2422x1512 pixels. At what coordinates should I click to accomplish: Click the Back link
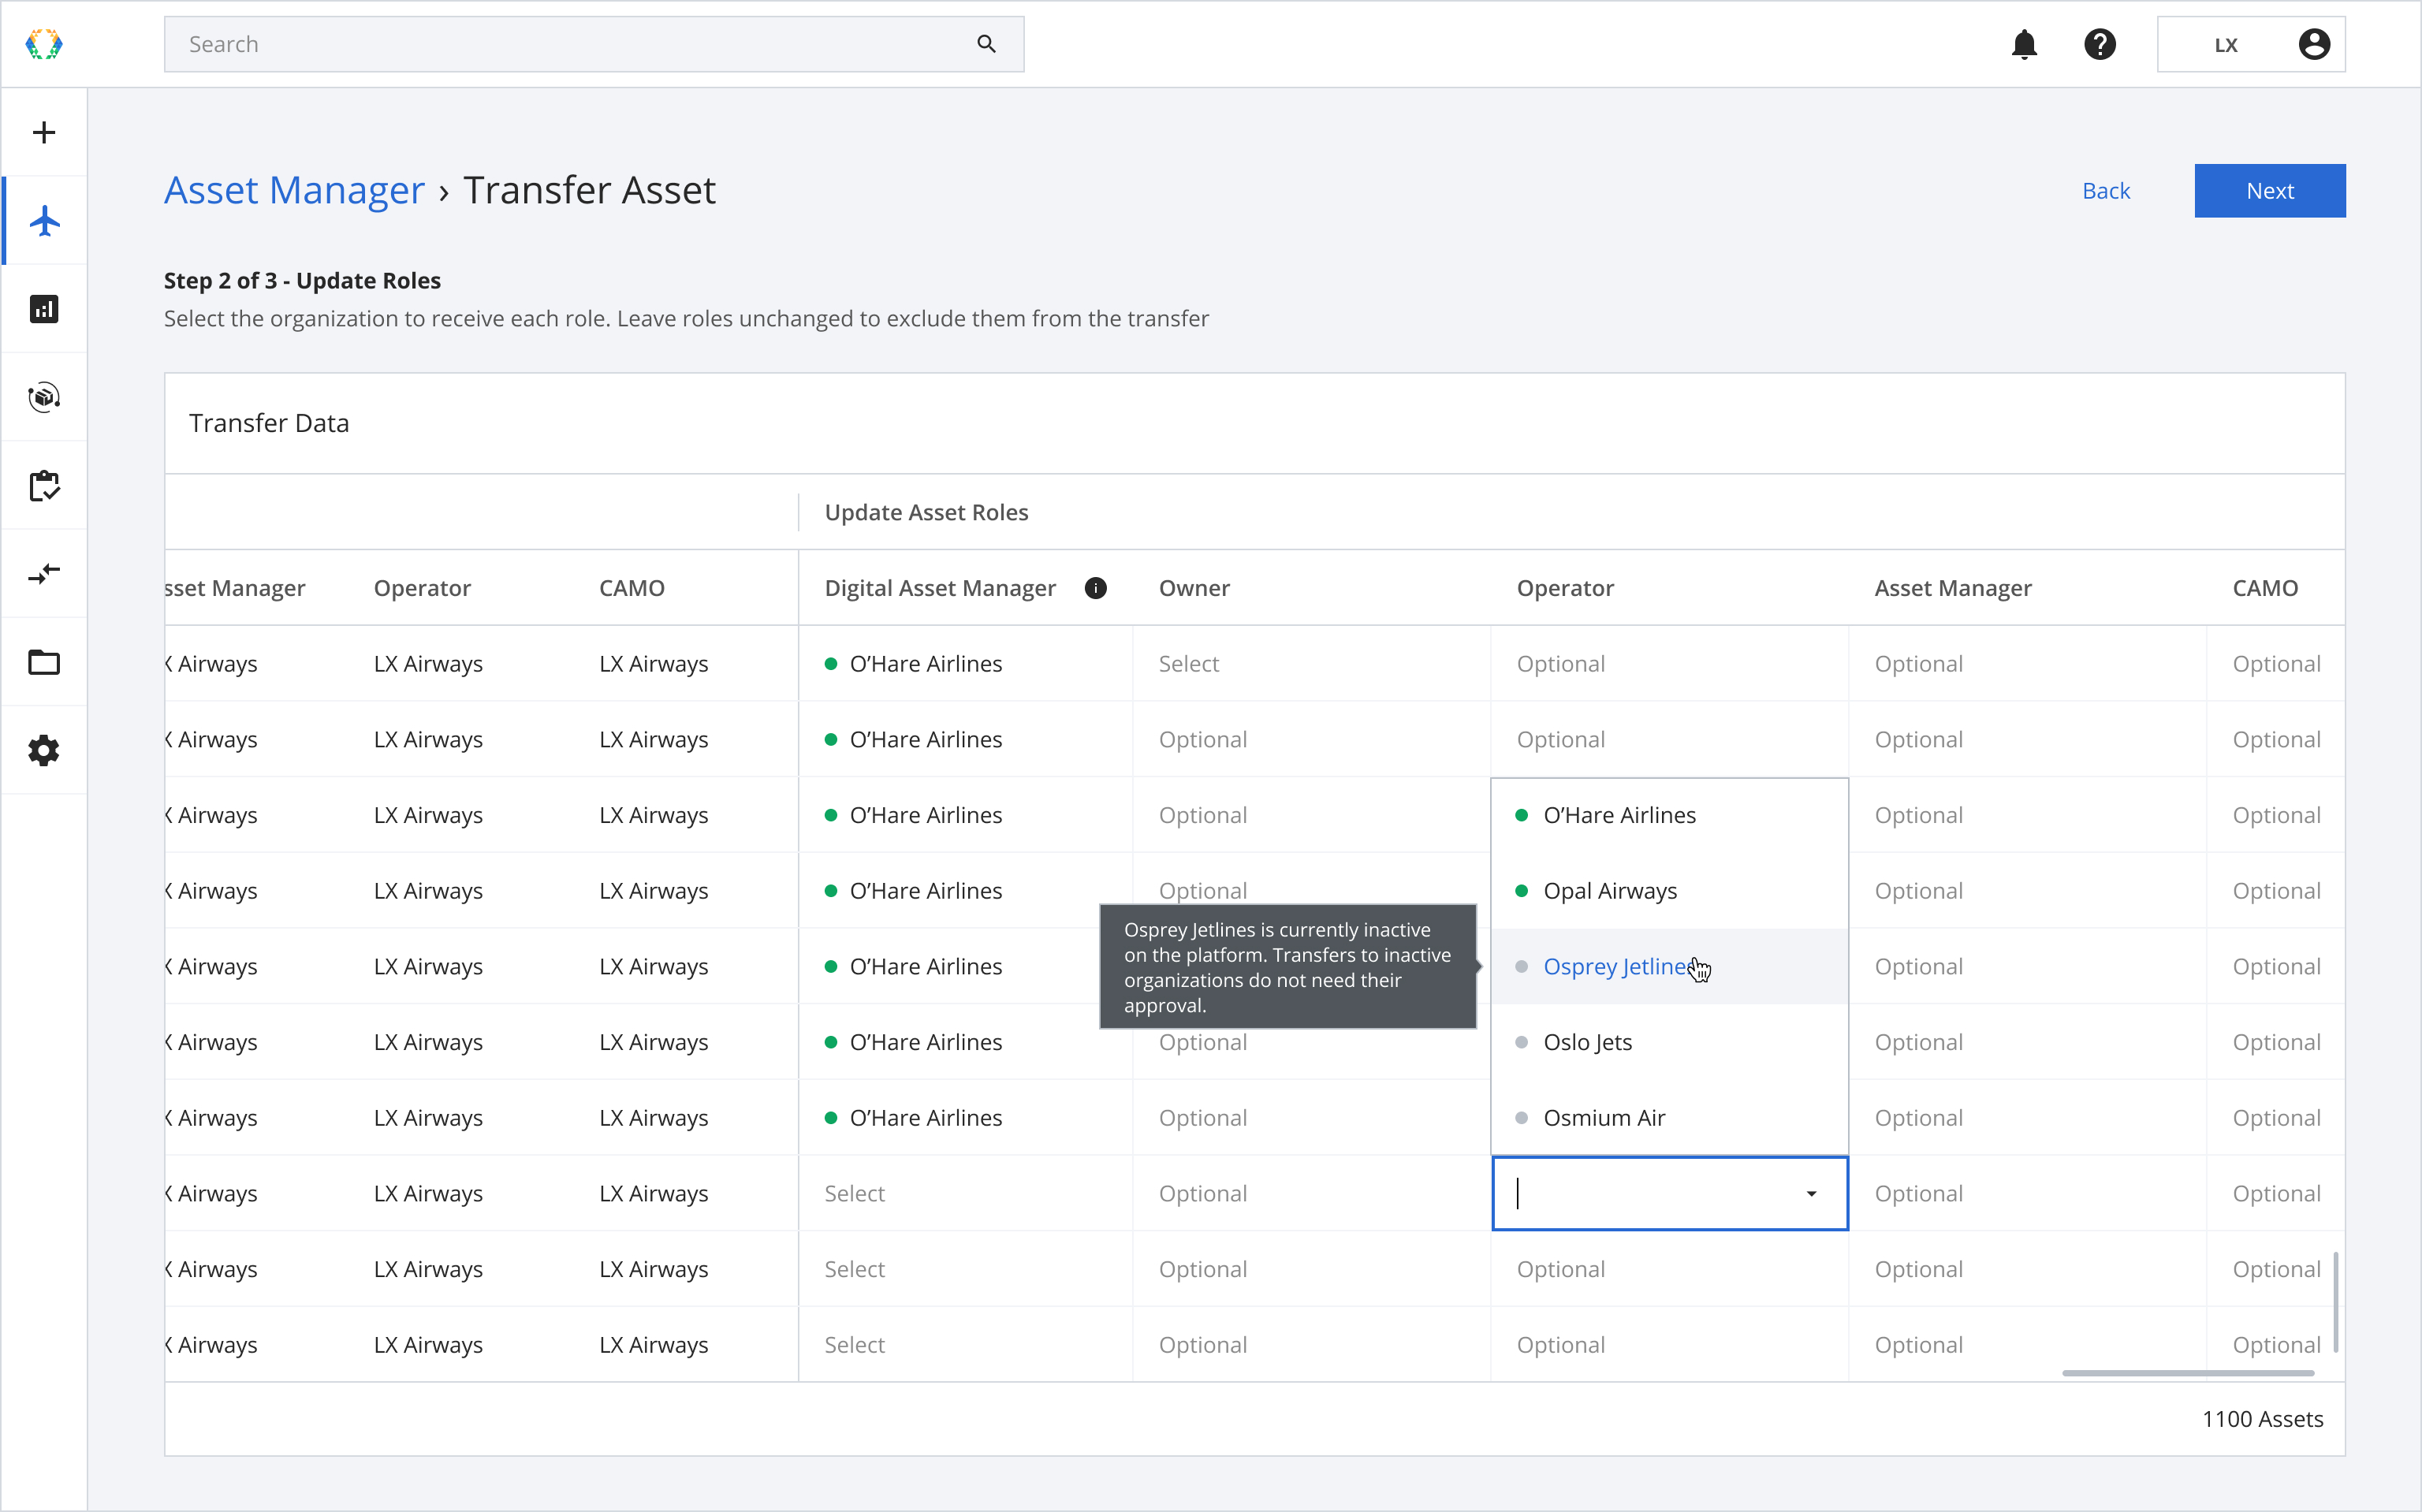pyautogui.click(x=2106, y=191)
